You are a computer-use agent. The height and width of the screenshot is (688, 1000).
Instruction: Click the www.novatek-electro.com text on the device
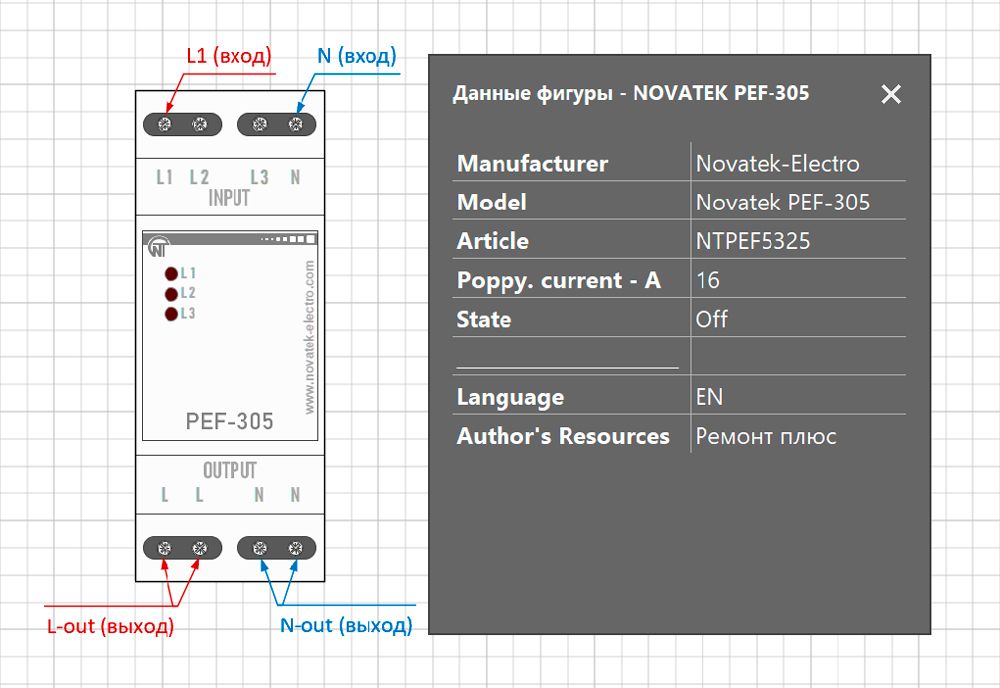pos(309,337)
